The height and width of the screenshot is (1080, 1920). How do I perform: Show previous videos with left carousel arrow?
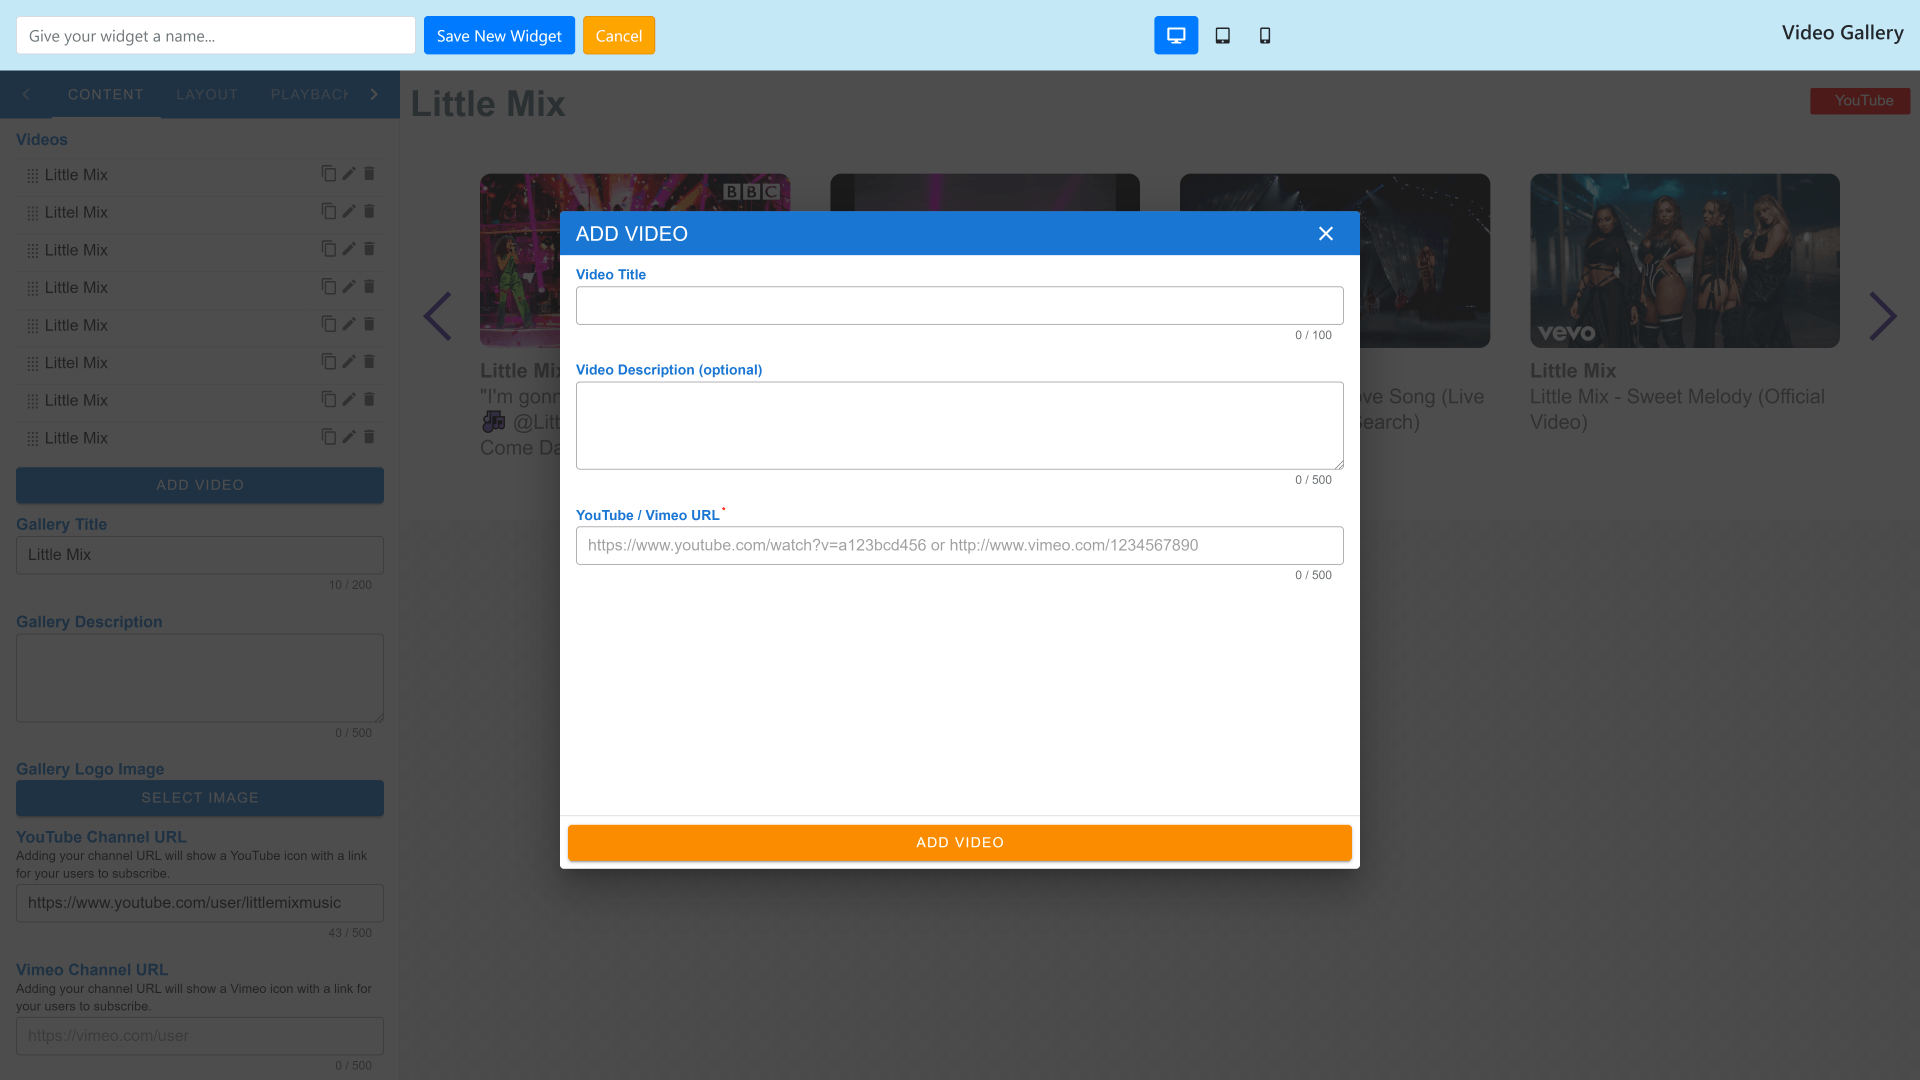437,316
